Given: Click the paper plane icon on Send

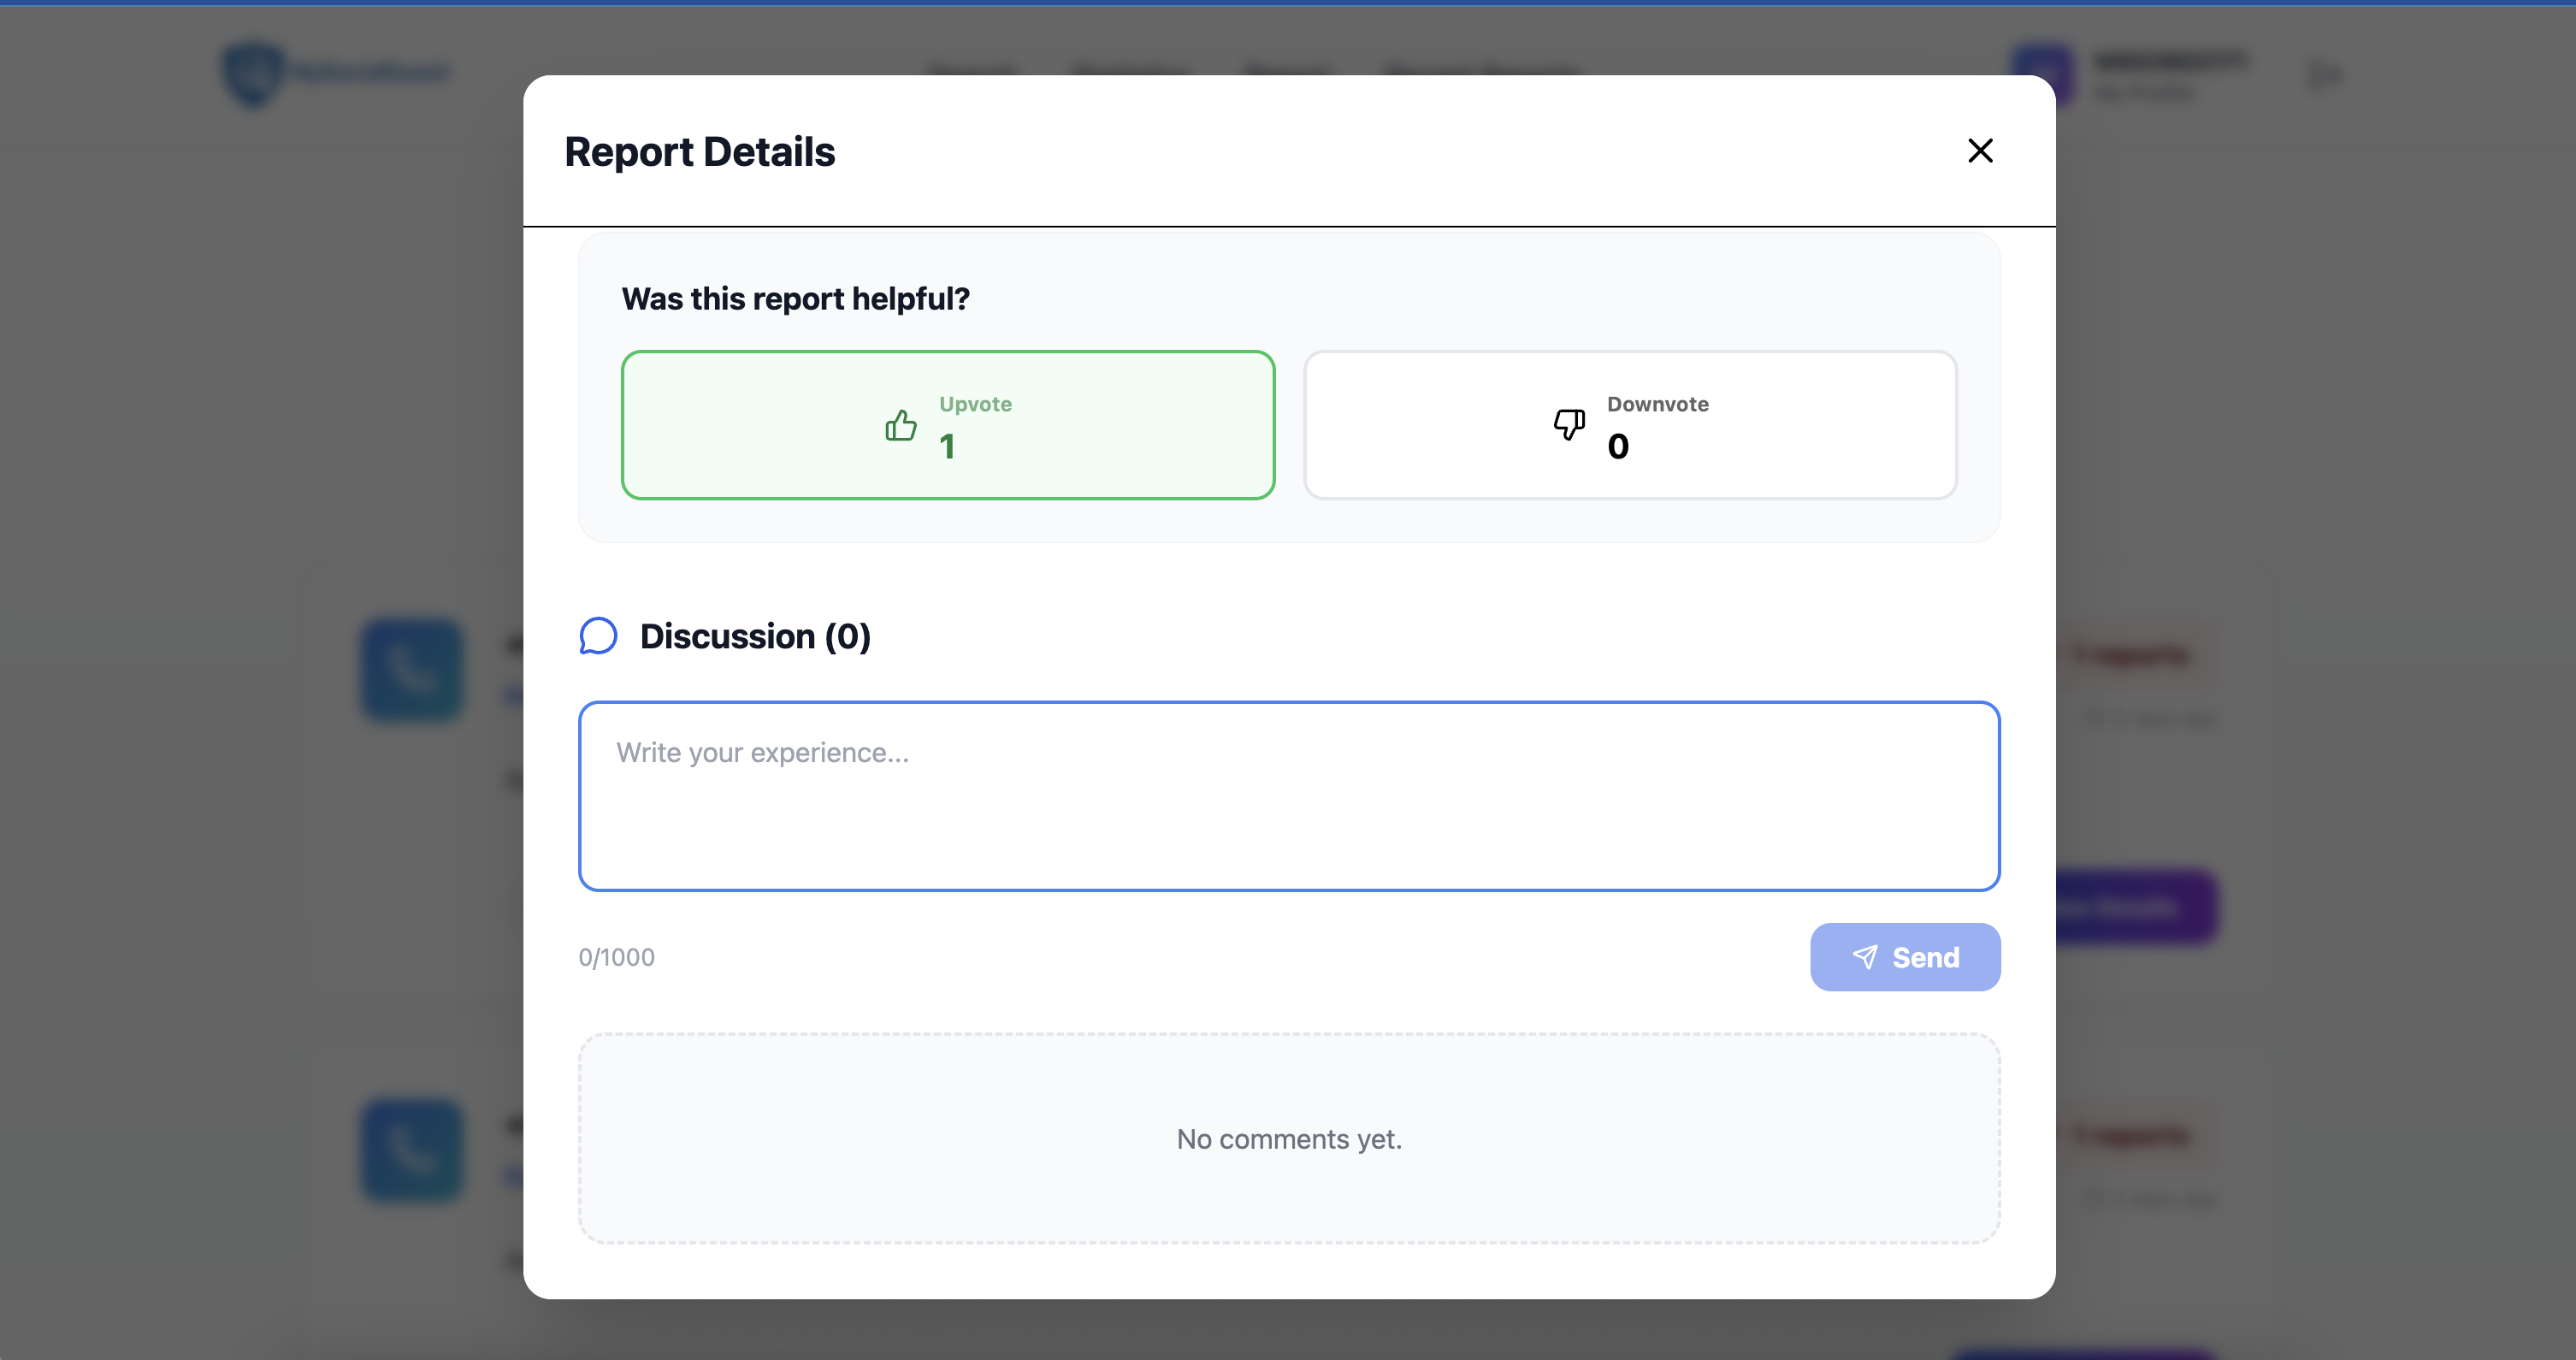Looking at the screenshot, I should (x=1864, y=957).
